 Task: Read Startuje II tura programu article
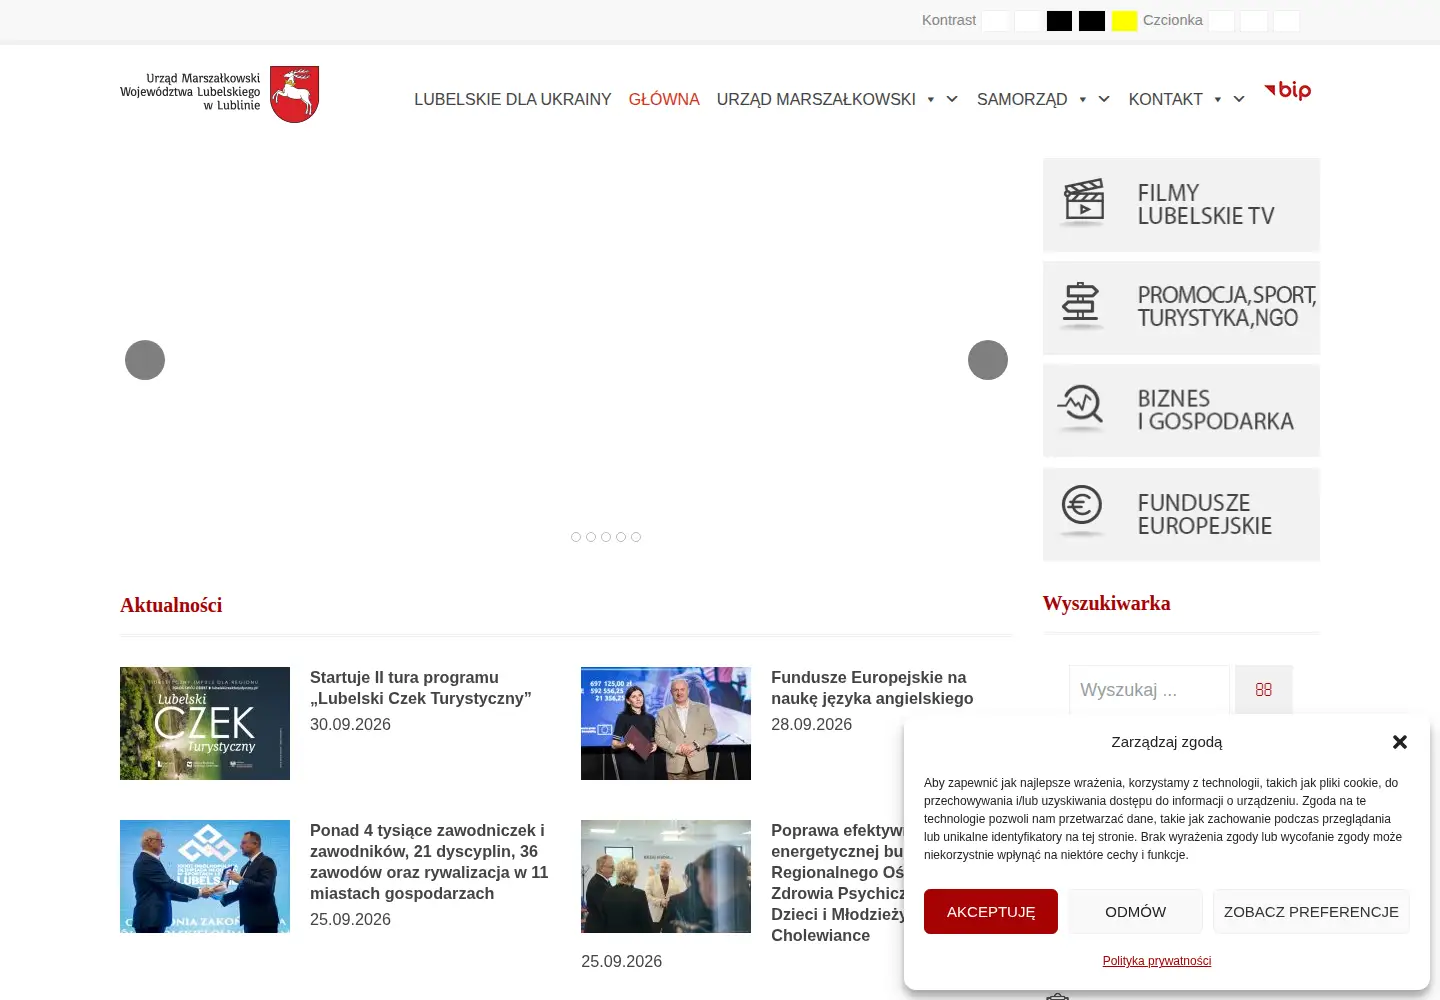tap(420, 688)
